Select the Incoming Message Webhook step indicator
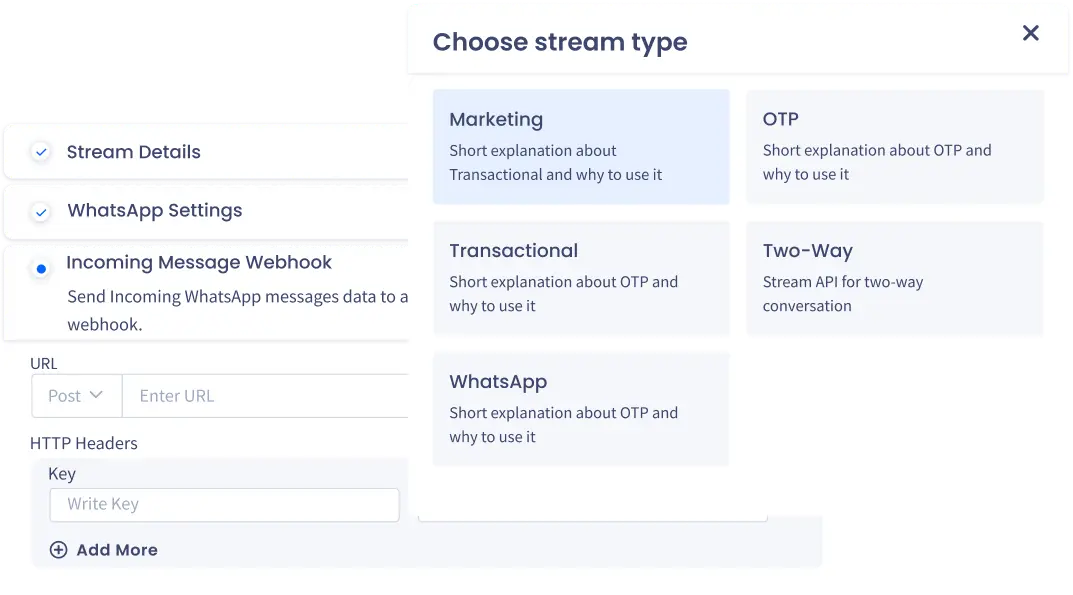The width and height of the screenshot is (1073, 595). 41,269
